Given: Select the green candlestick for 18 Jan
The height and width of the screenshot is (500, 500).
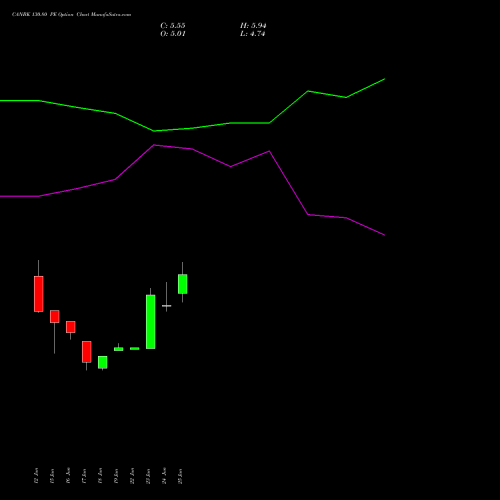Looking at the screenshot, I should [x=103, y=362].
